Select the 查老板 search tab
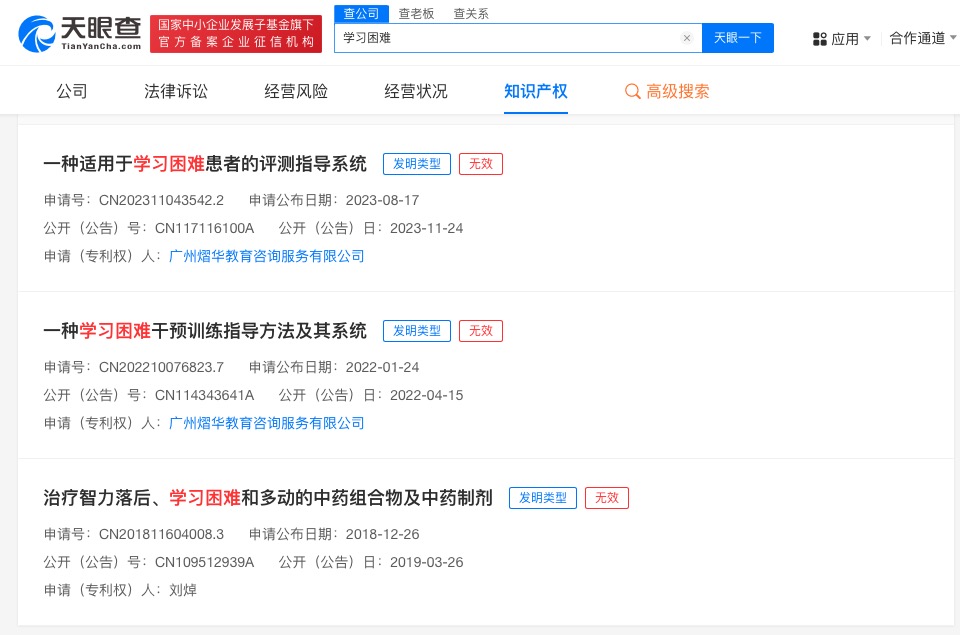Screen dimensions: 960x635 coord(416,13)
